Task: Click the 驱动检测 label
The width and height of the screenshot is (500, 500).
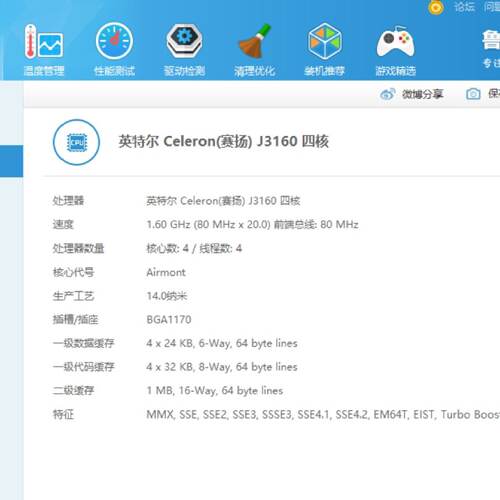Action: [184, 71]
